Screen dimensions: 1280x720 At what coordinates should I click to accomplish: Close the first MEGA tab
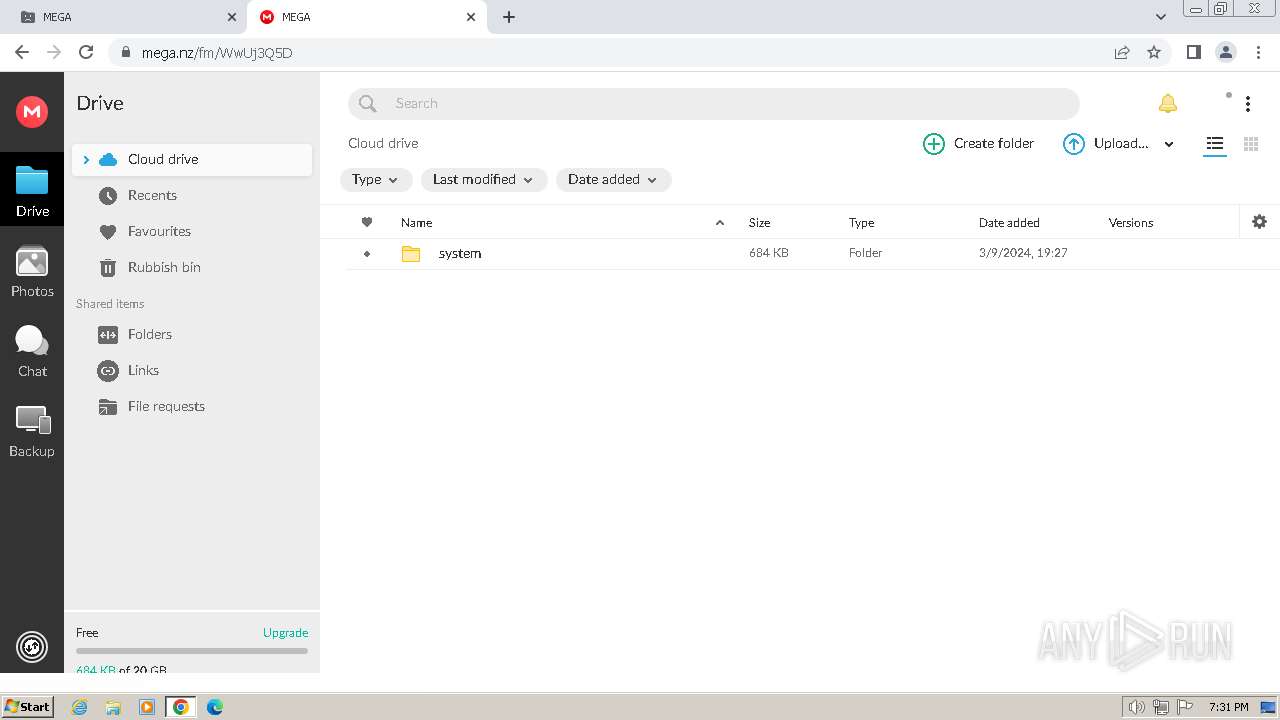point(232,17)
